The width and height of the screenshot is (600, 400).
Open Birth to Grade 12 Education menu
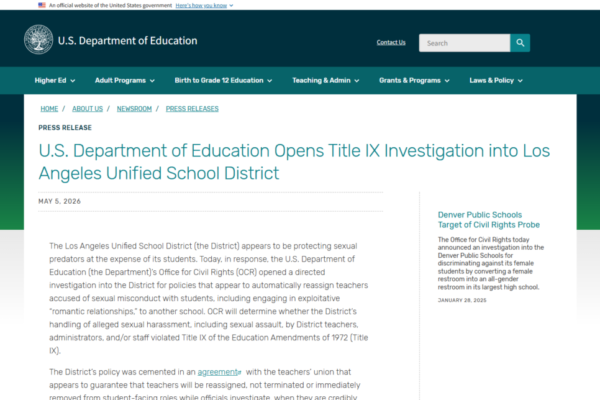(223, 80)
